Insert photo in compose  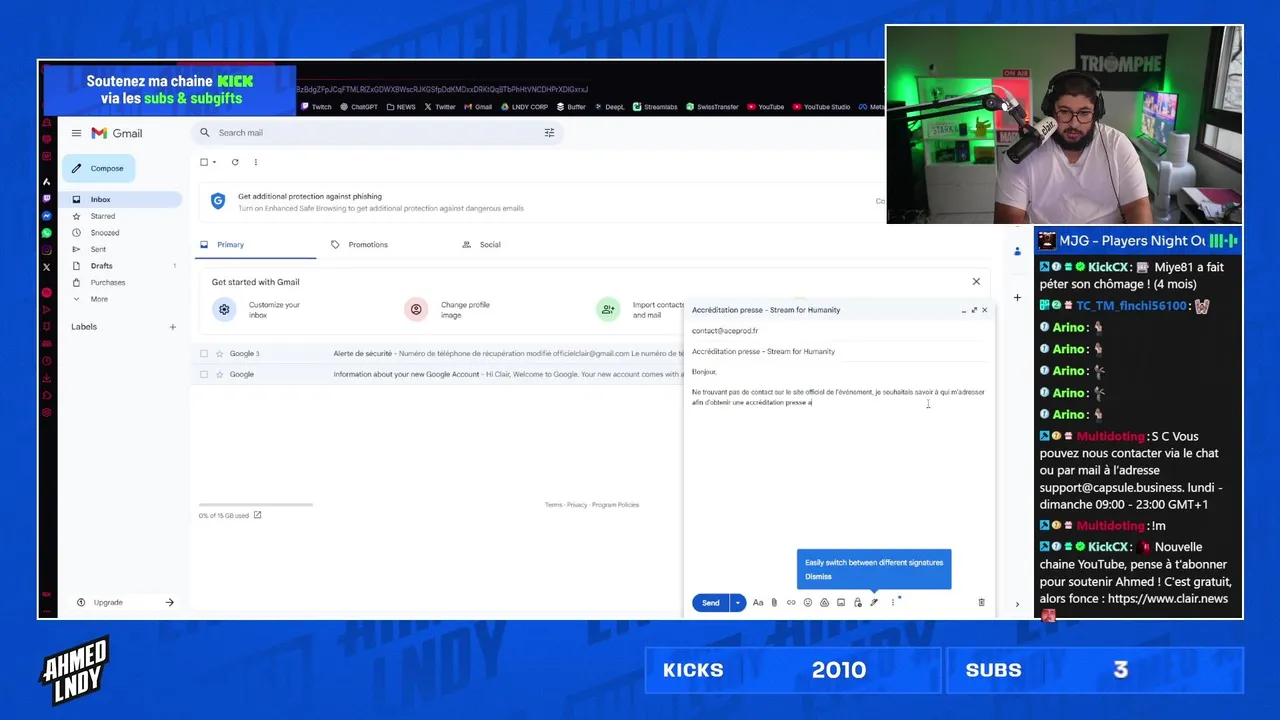click(841, 603)
